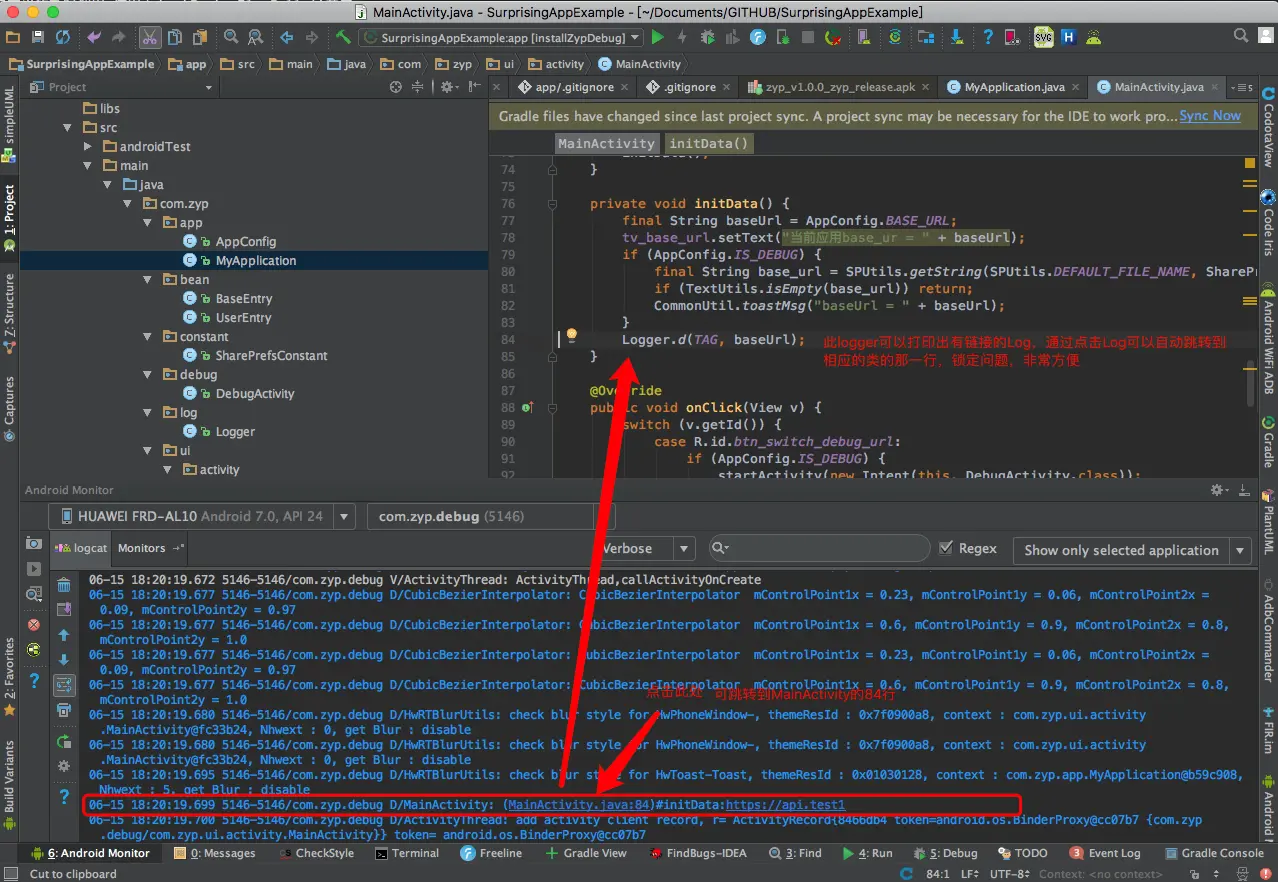Click the Down the stack trace arrow icon
Screen dimensions: 1278x882
[64, 659]
